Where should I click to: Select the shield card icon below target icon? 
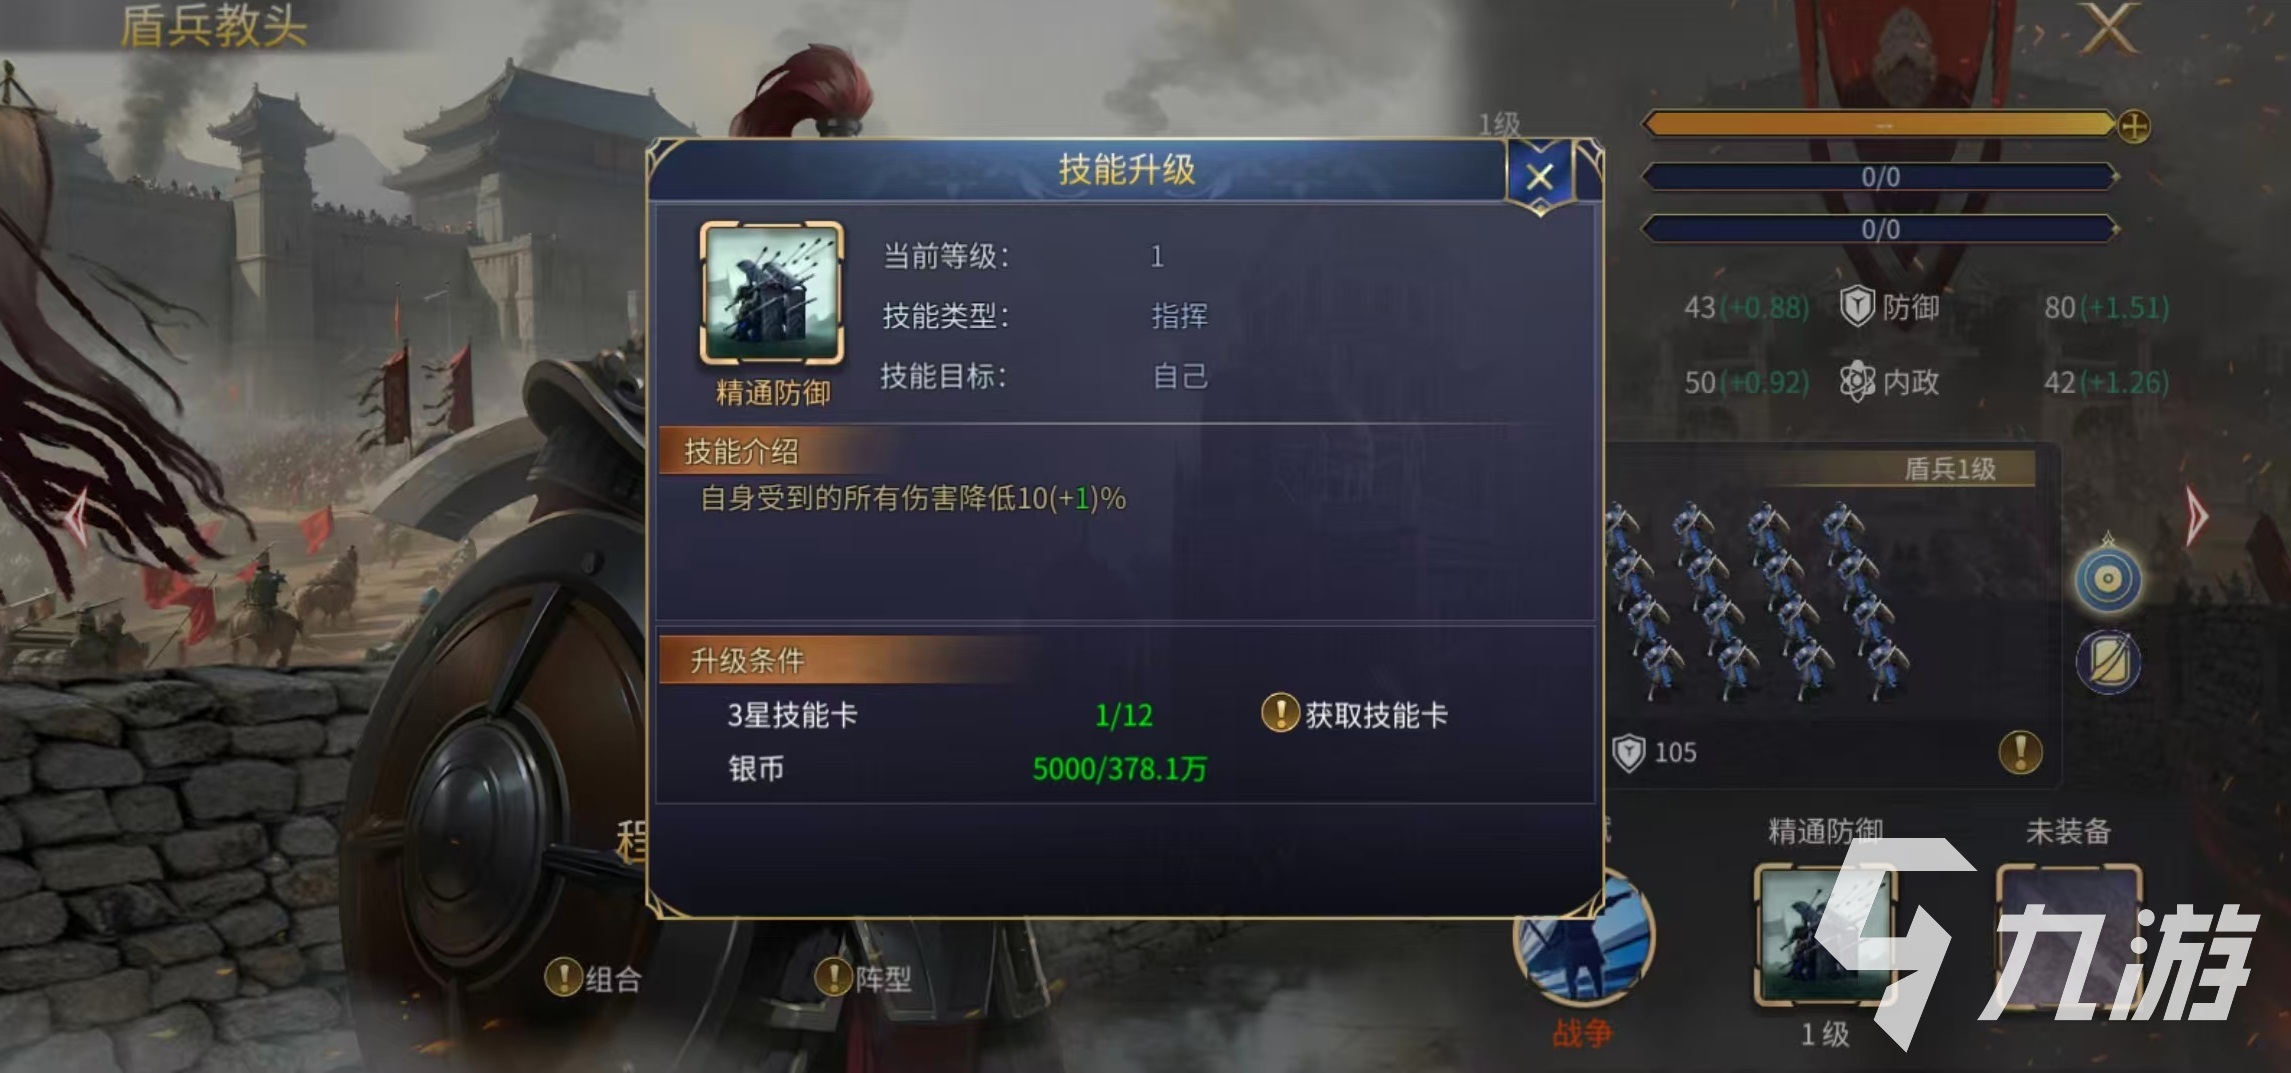click(2108, 661)
